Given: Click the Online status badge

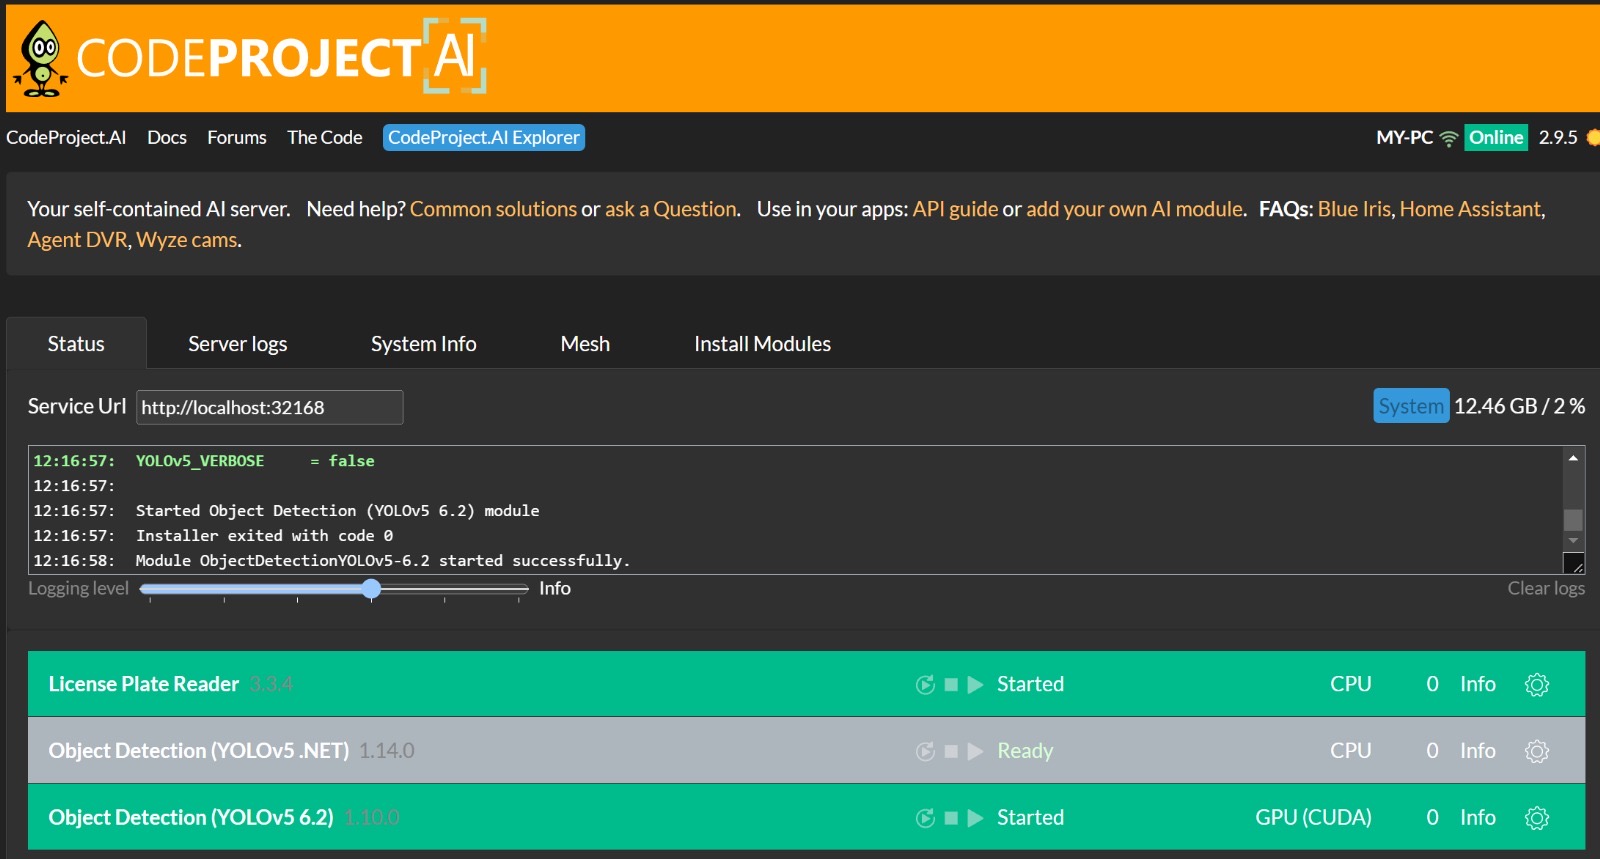Looking at the screenshot, I should tap(1496, 138).
